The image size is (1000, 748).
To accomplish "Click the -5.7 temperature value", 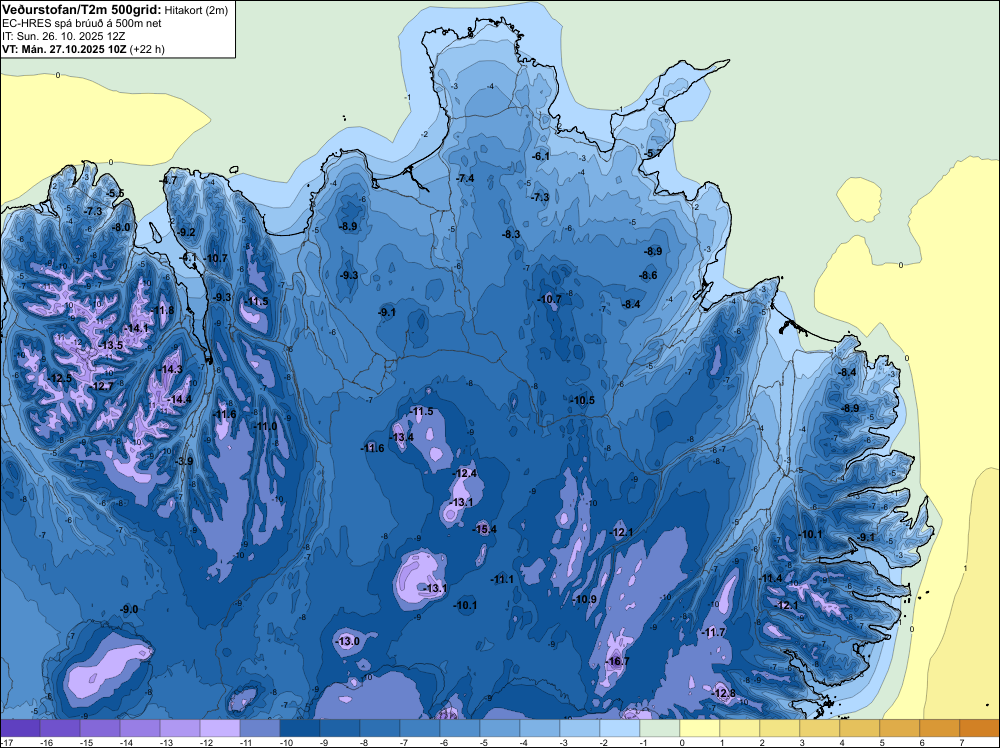I will point(652,154).
